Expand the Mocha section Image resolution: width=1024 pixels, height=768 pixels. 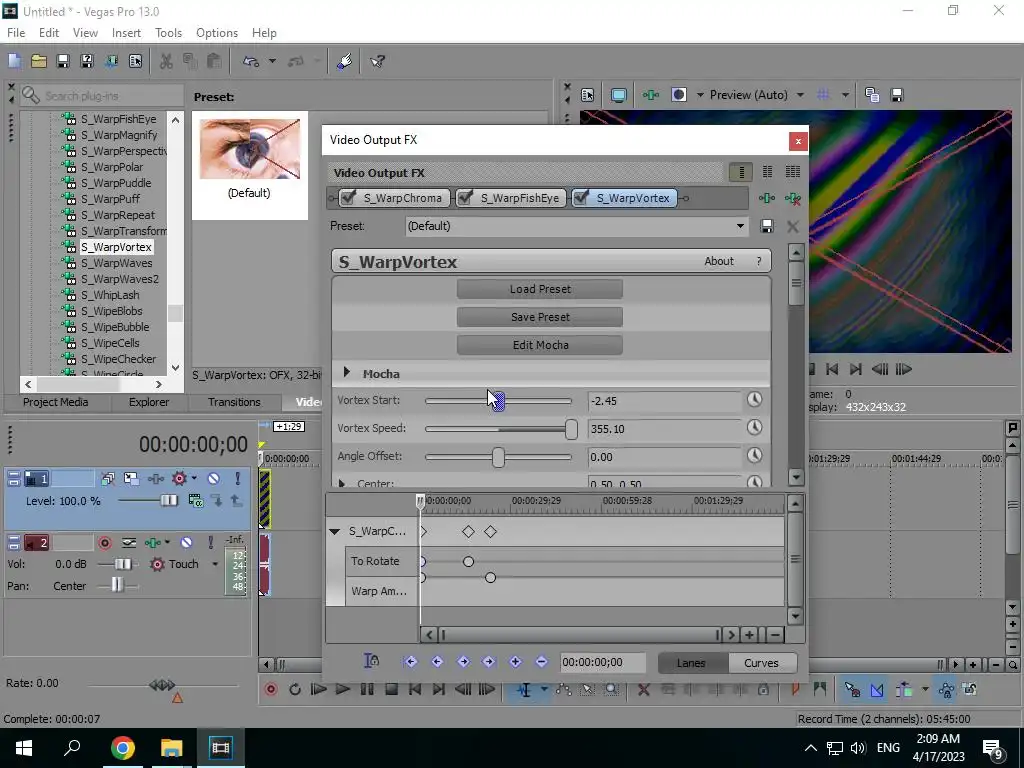click(347, 373)
